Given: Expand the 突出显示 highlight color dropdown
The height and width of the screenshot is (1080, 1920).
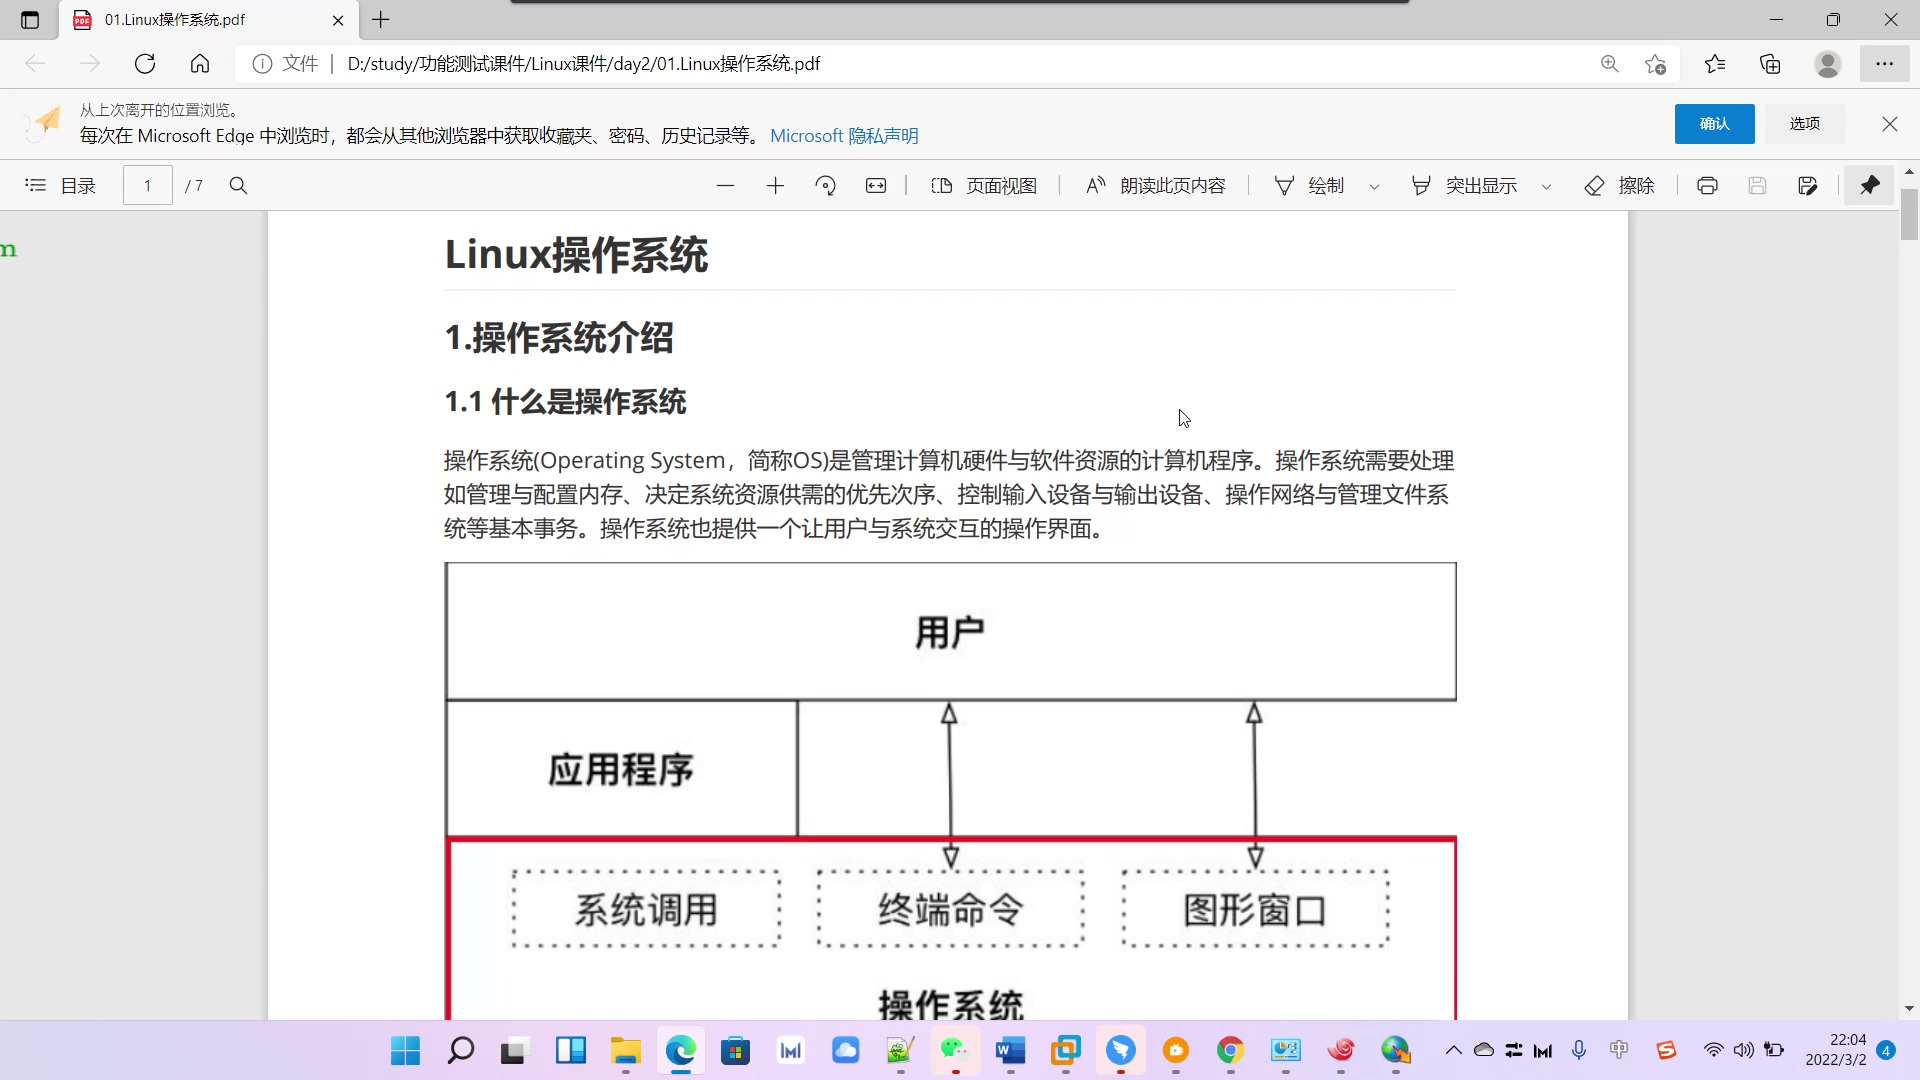Looking at the screenshot, I should point(1547,187).
